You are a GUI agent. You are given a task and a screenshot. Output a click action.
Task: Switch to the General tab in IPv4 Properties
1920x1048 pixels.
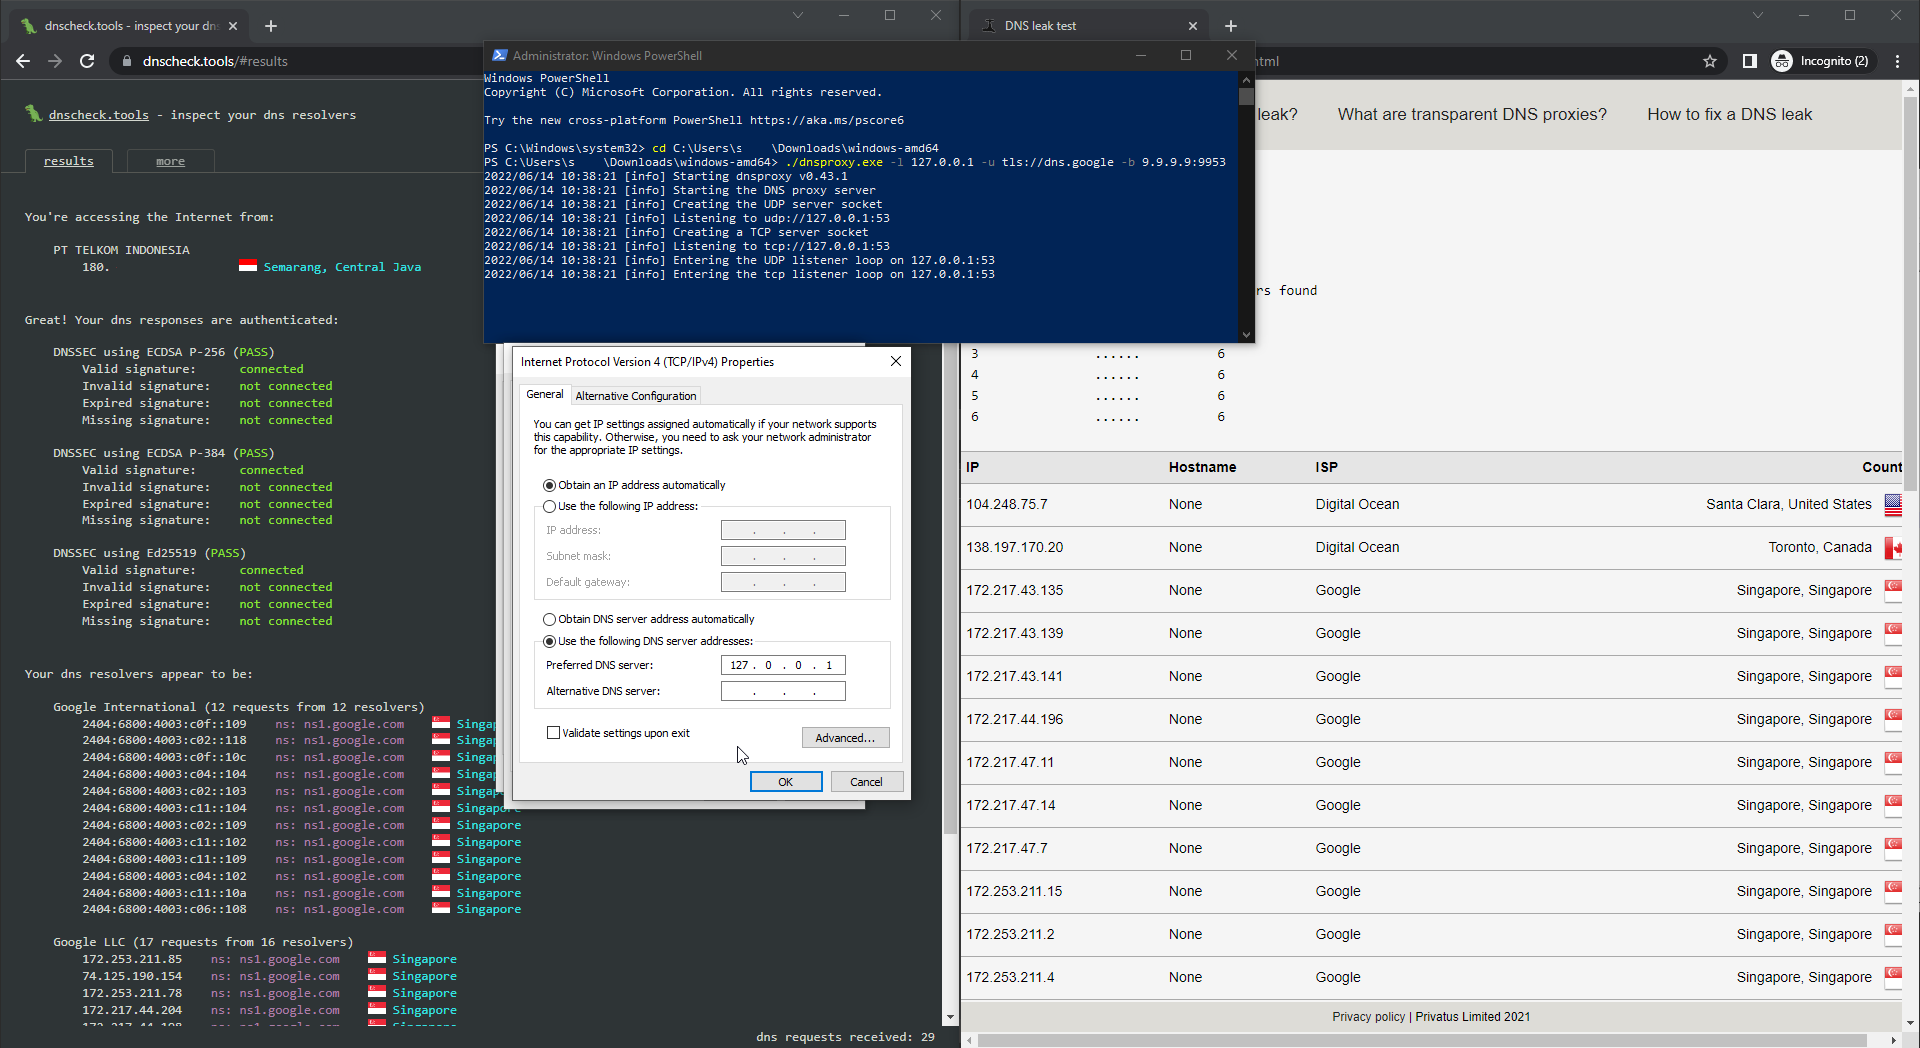point(545,394)
